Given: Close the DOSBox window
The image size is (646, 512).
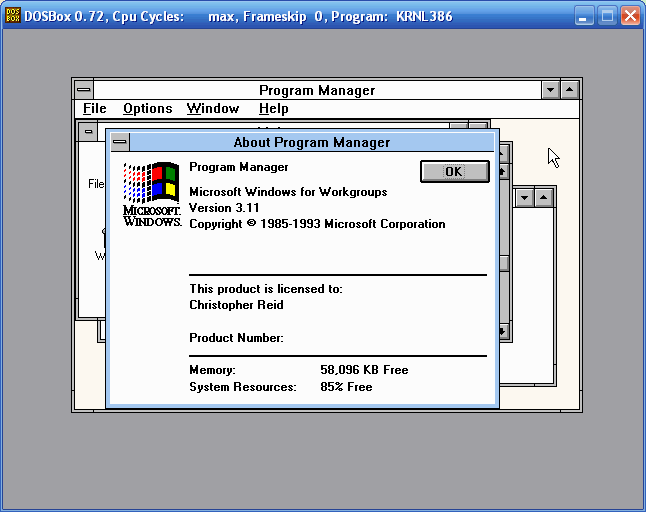Looking at the screenshot, I should click(630, 16).
